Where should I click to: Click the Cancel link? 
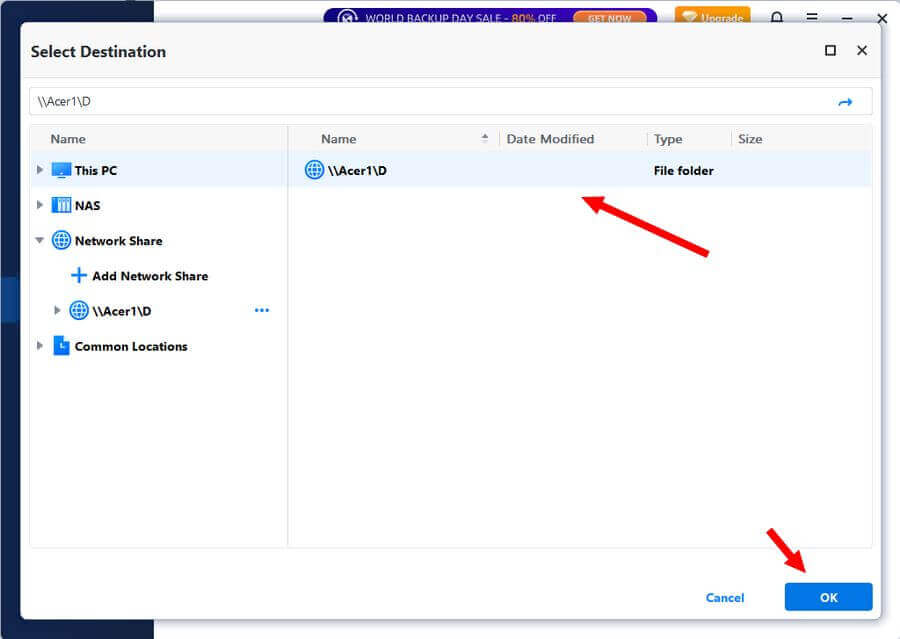click(x=725, y=598)
